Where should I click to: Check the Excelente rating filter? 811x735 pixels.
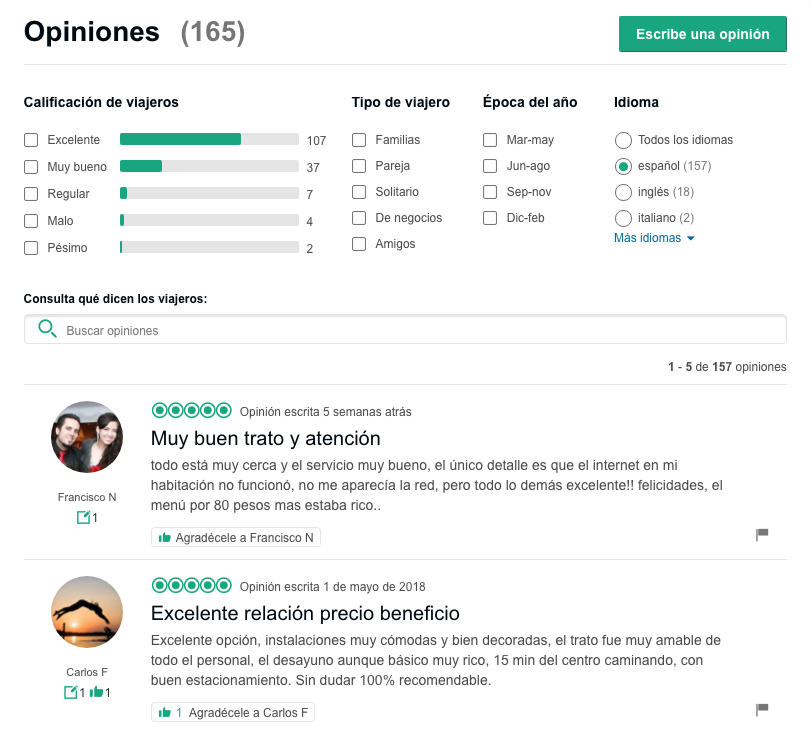tap(31, 140)
